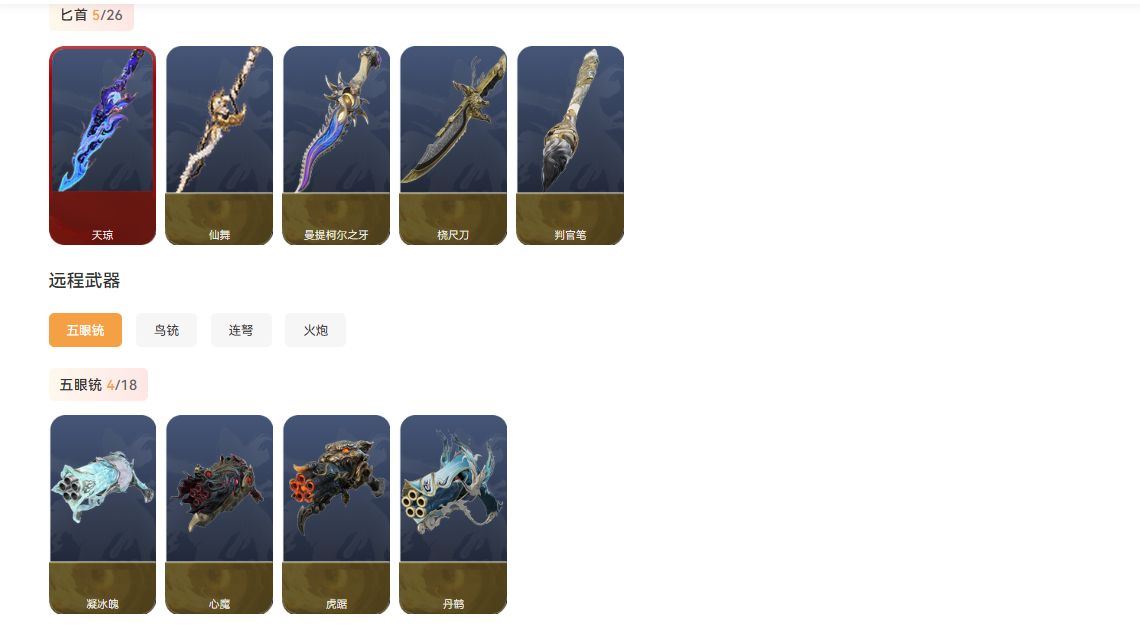This screenshot has width=1140, height=628.
Task: Select the 判官笔 brush dagger card
Action: click(571, 145)
